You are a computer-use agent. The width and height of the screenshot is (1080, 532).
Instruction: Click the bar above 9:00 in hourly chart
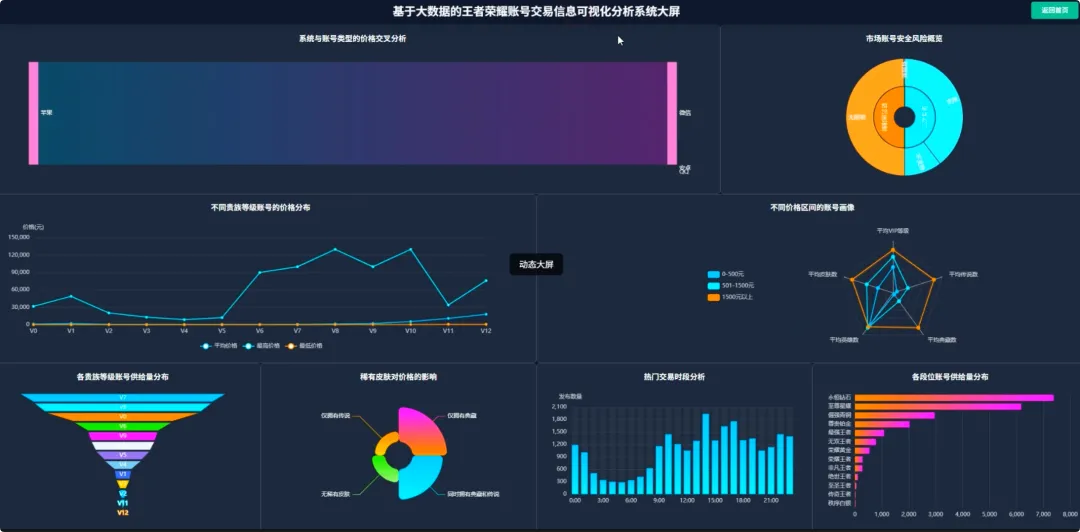point(659,470)
